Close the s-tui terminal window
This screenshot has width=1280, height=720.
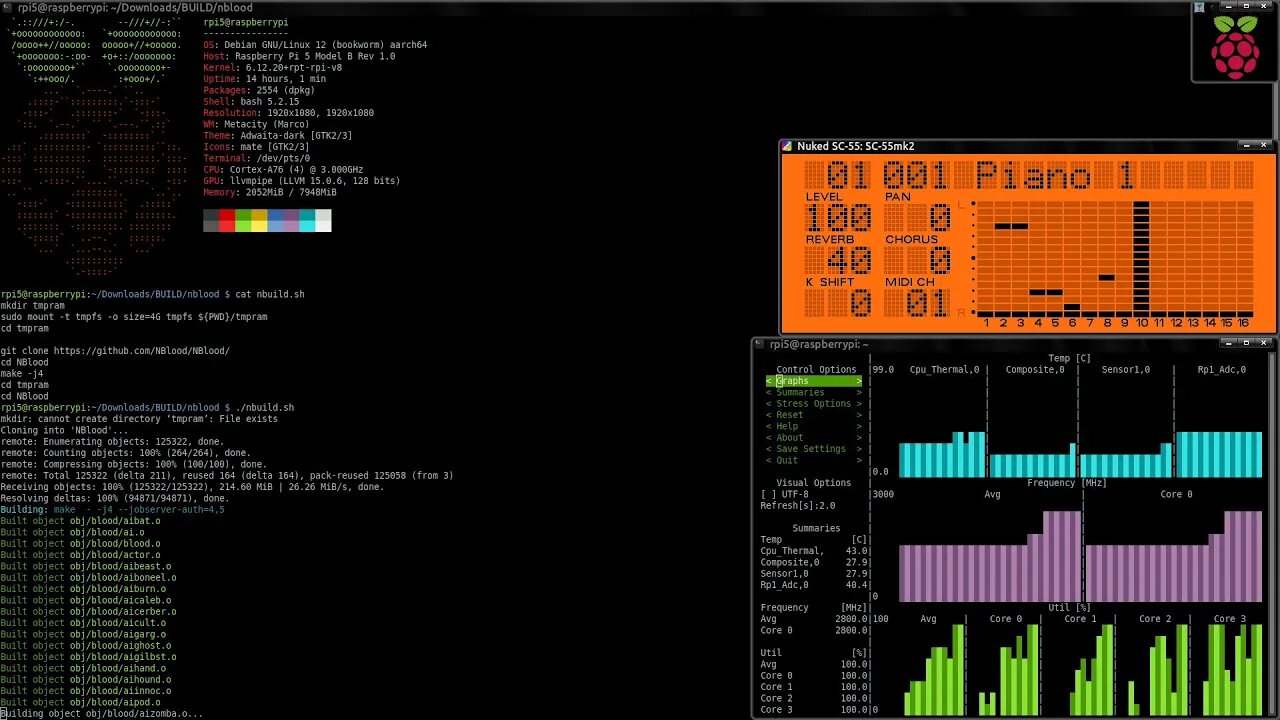point(1264,344)
